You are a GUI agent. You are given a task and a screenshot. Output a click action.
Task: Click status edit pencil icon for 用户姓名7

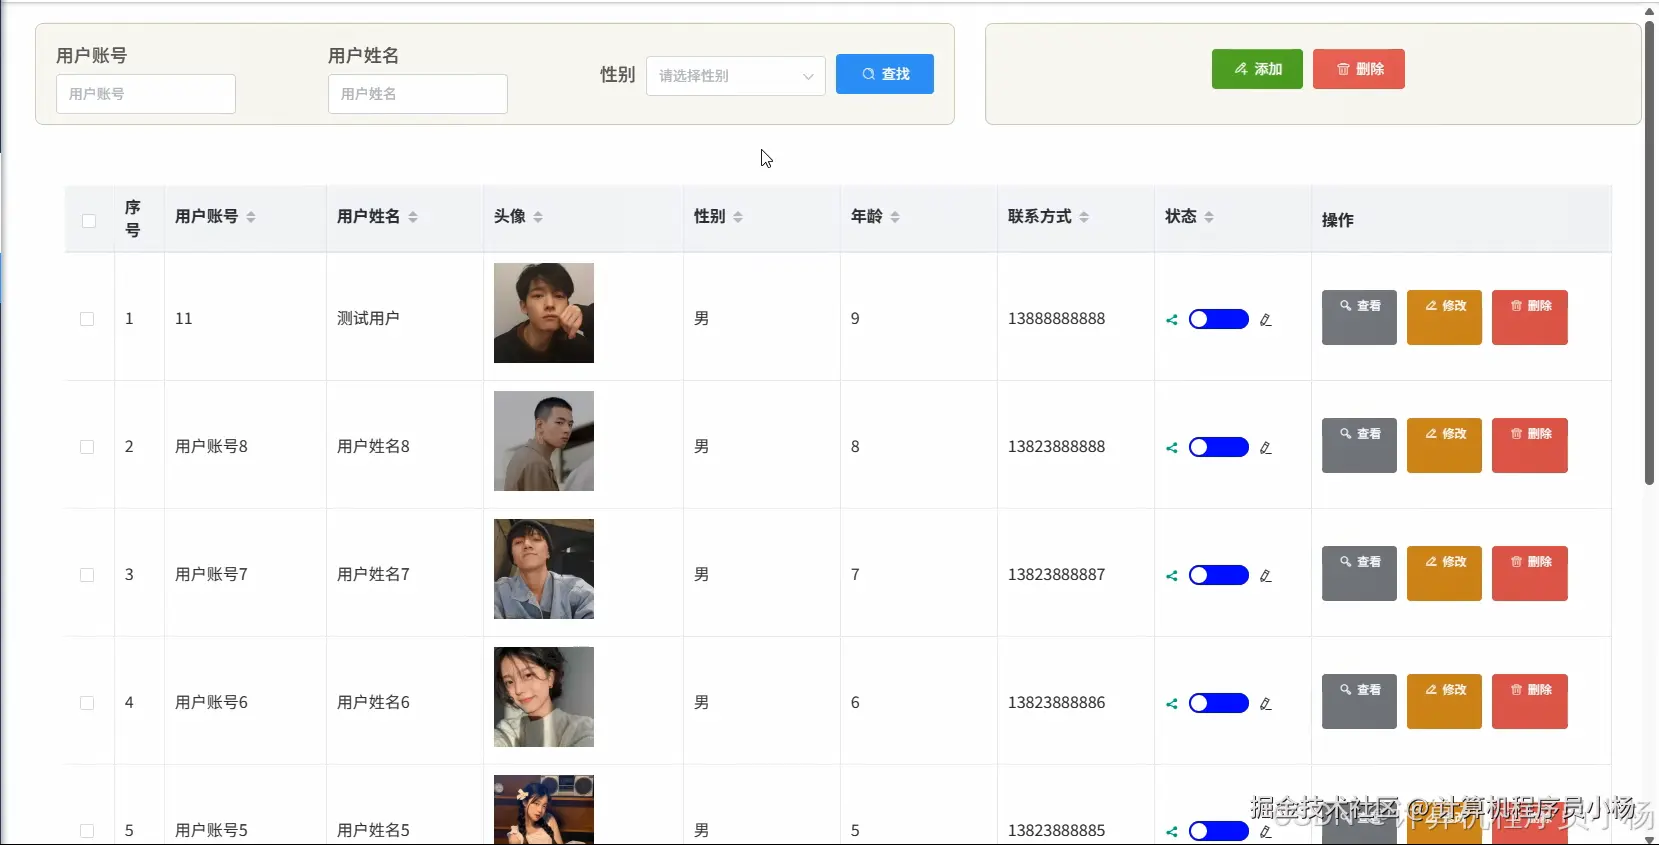(x=1266, y=576)
